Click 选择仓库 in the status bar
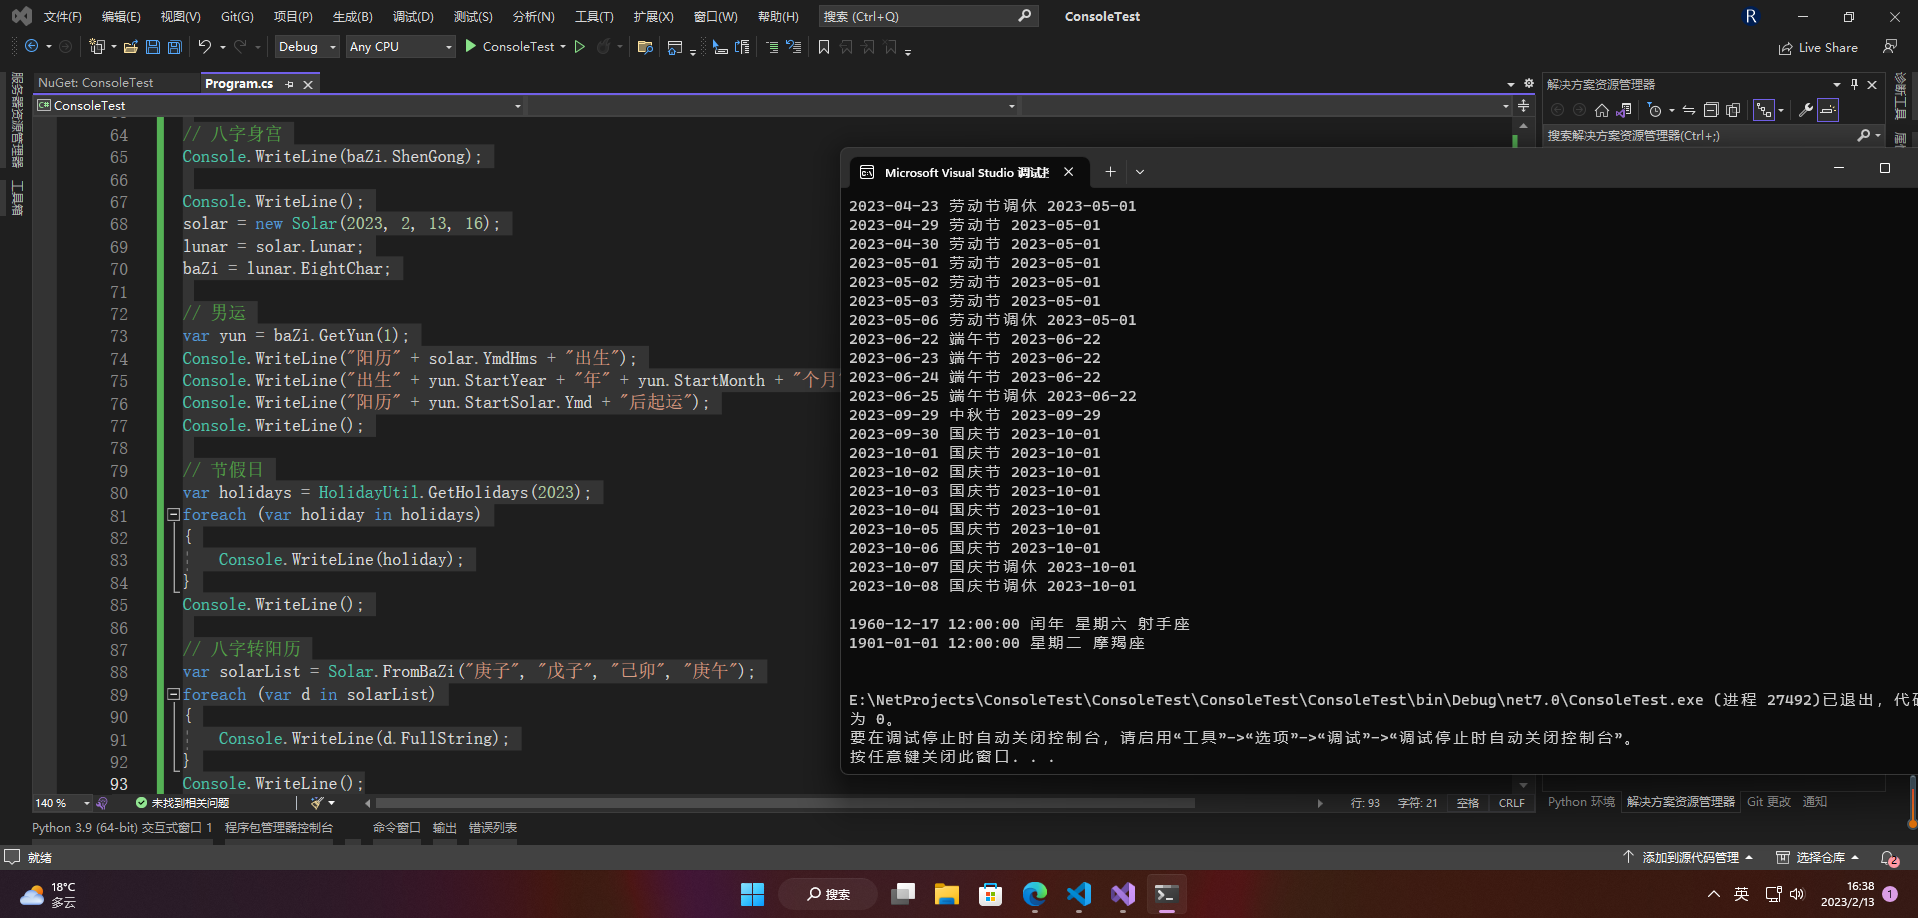This screenshot has width=1918, height=918. 1817,858
